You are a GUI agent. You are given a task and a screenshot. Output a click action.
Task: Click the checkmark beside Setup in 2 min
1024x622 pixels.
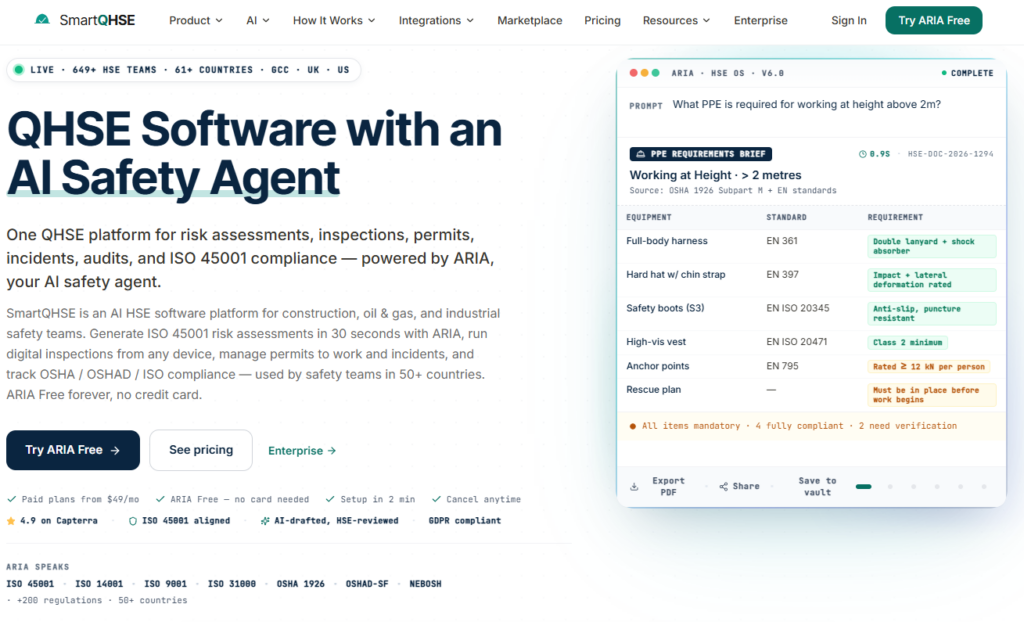[x=330, y=499]
